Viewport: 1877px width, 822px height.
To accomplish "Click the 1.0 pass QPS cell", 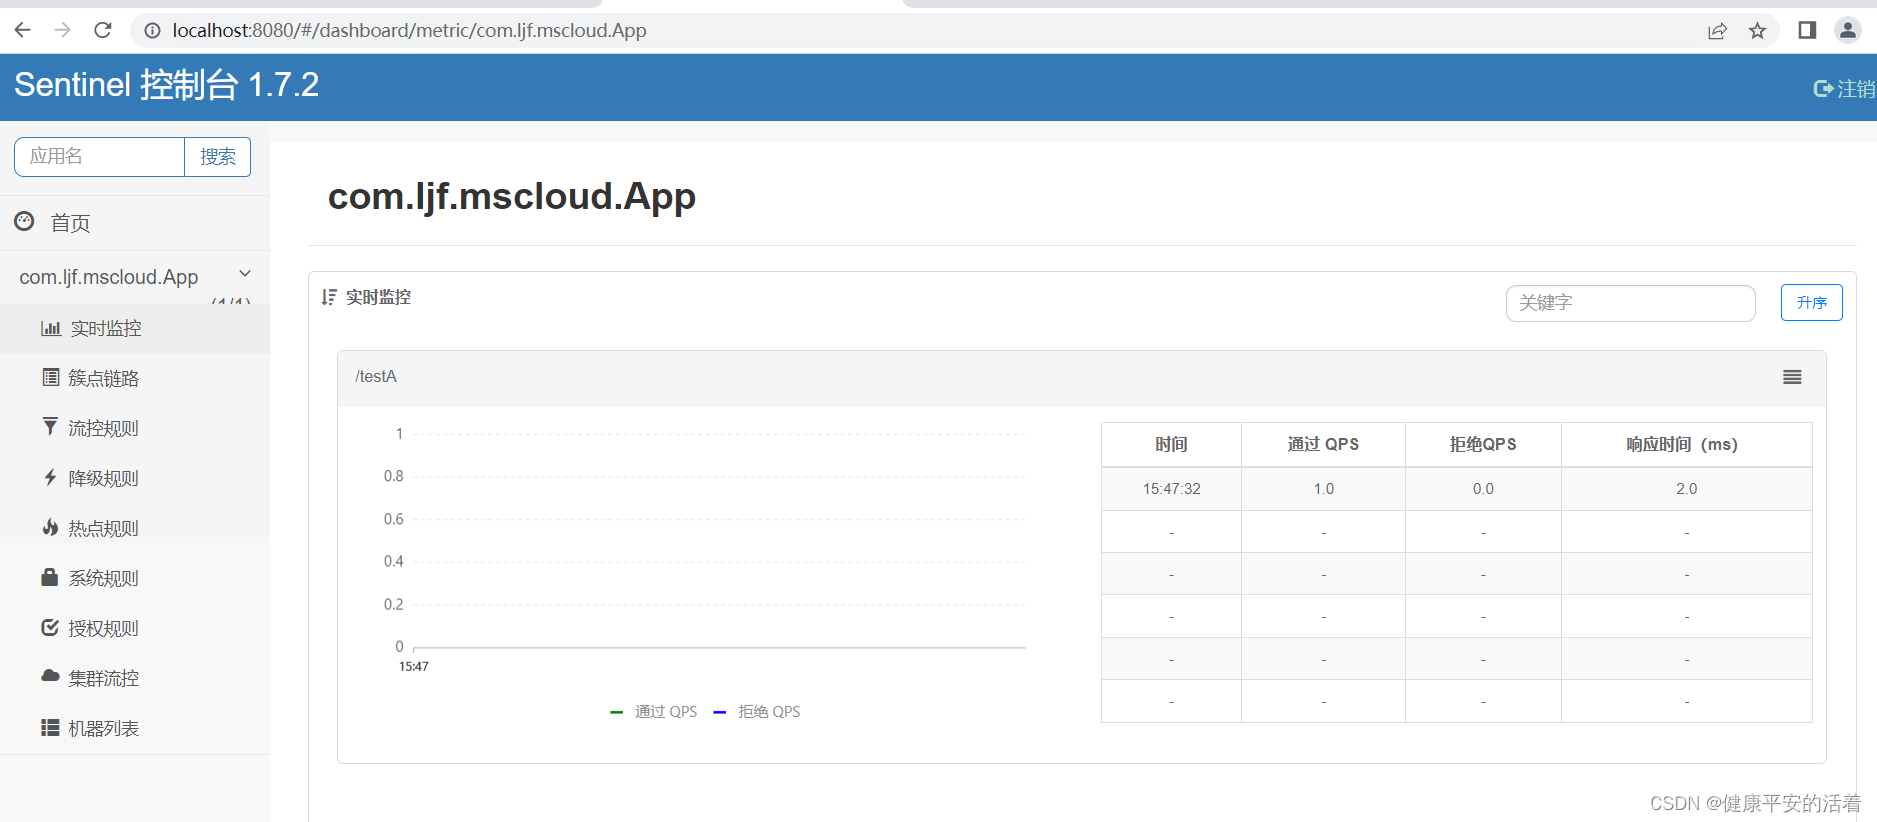I will click(1323, 489).
